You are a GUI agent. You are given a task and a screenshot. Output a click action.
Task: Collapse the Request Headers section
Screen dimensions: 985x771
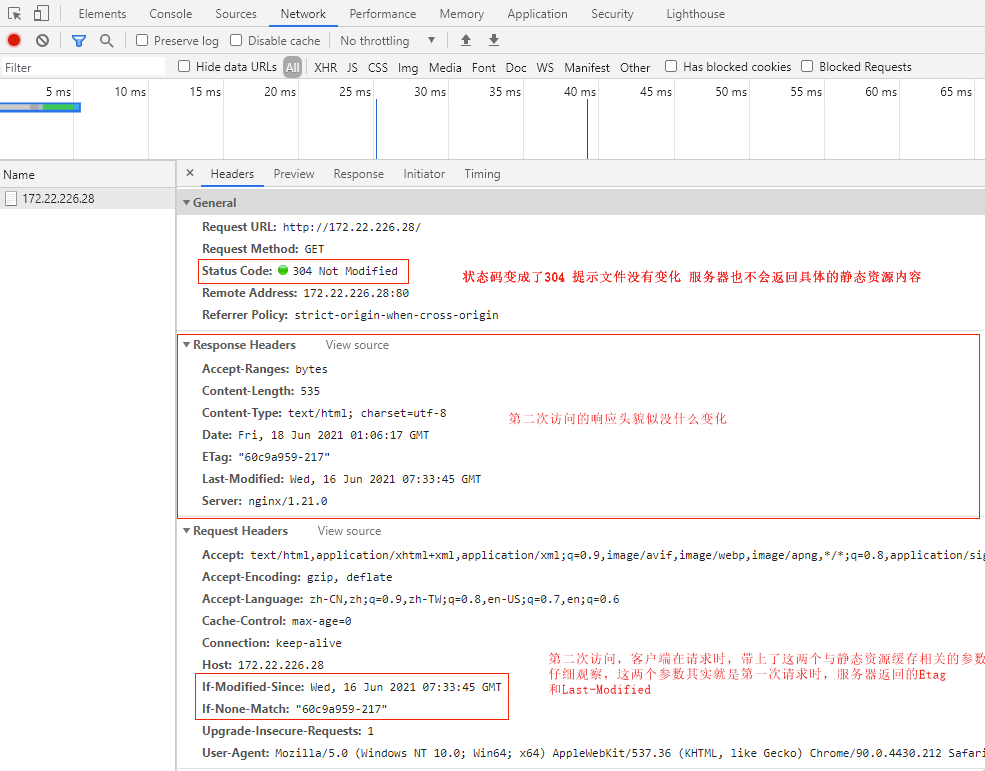coord(187,531)
